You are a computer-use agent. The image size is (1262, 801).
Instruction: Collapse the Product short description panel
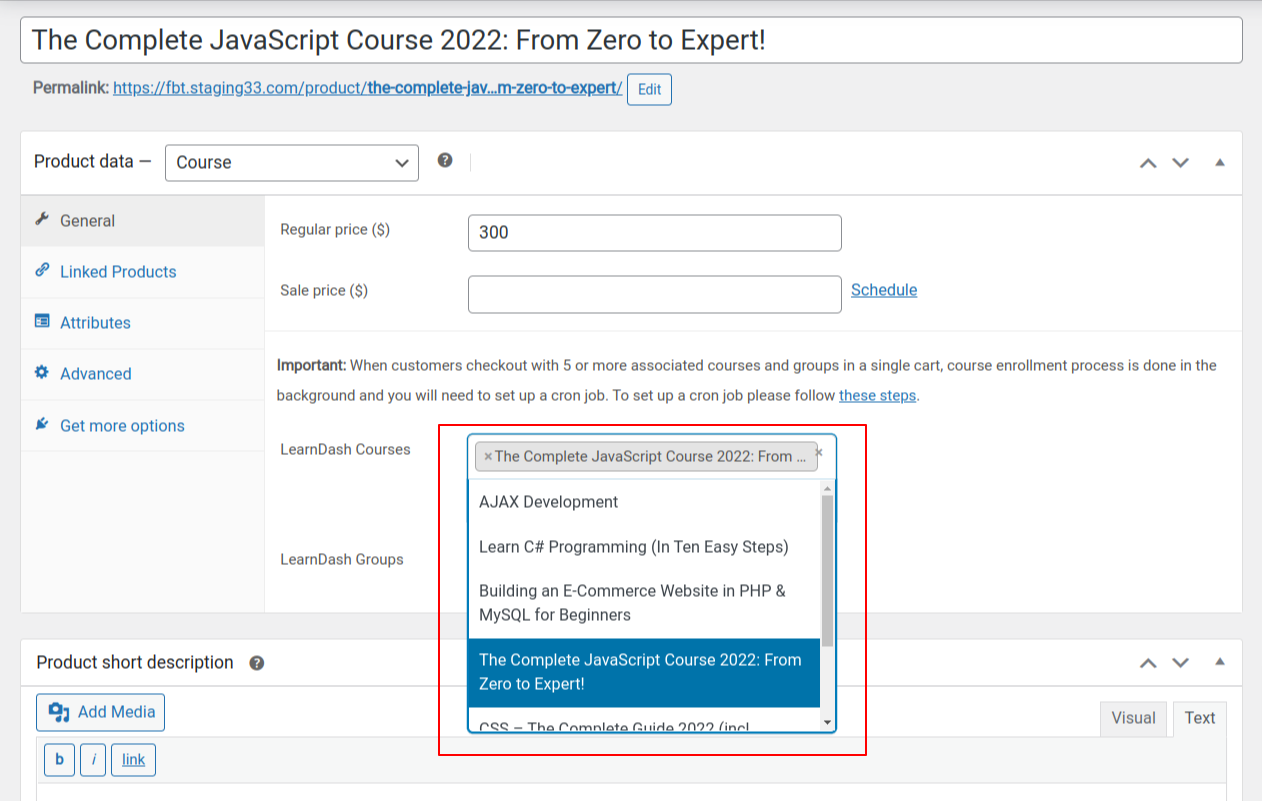(x=1219, y=662)
